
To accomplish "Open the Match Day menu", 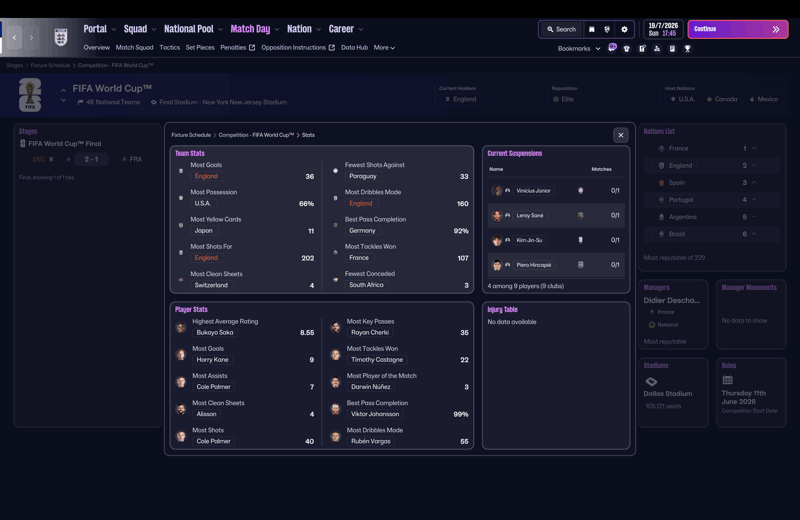I will (x=250, y=29).
